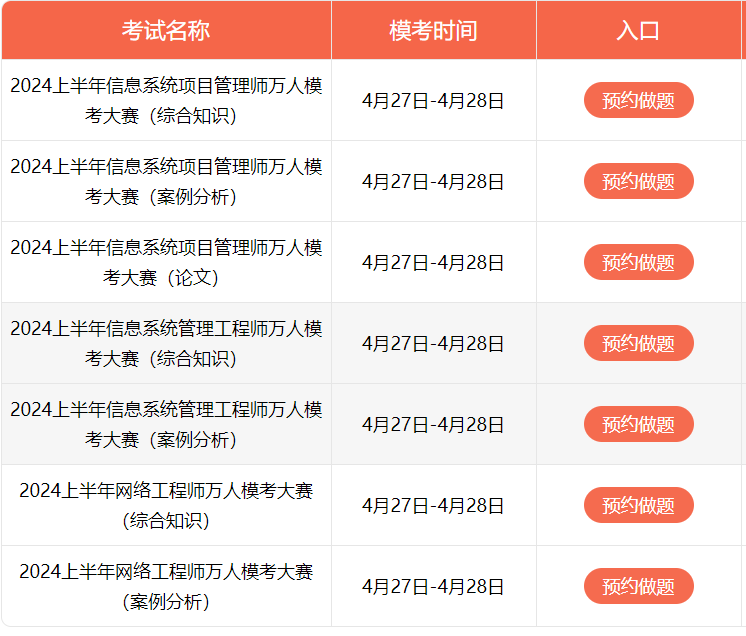Click the date cell in 项目管理师 论文 row

click(x=433, y=262)
